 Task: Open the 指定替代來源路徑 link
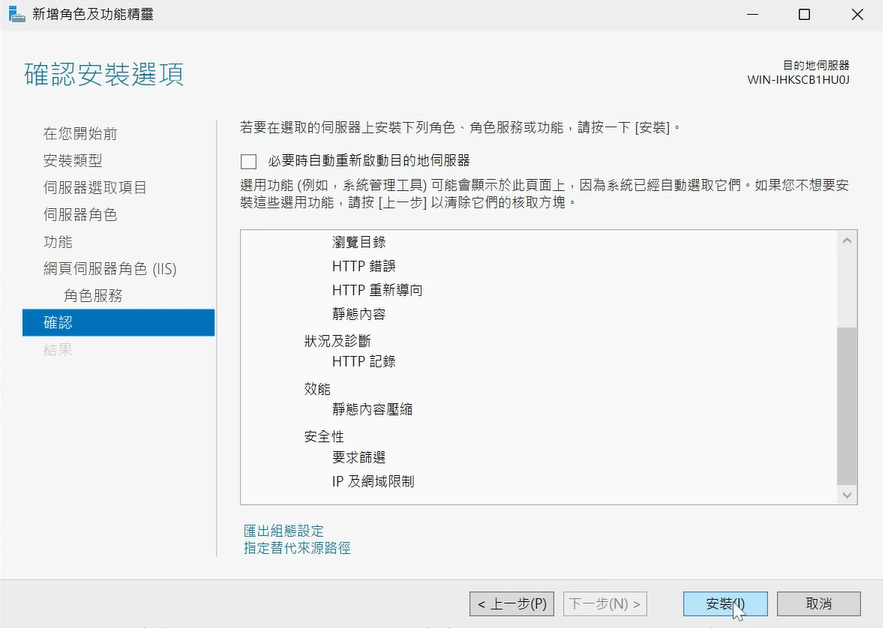point(297,547)
